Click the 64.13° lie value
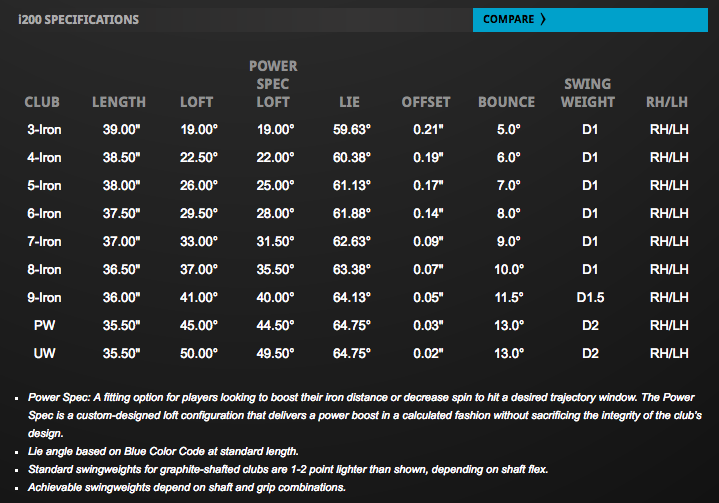The height and width of the screenshot is (503, 719). coord(352,298)
